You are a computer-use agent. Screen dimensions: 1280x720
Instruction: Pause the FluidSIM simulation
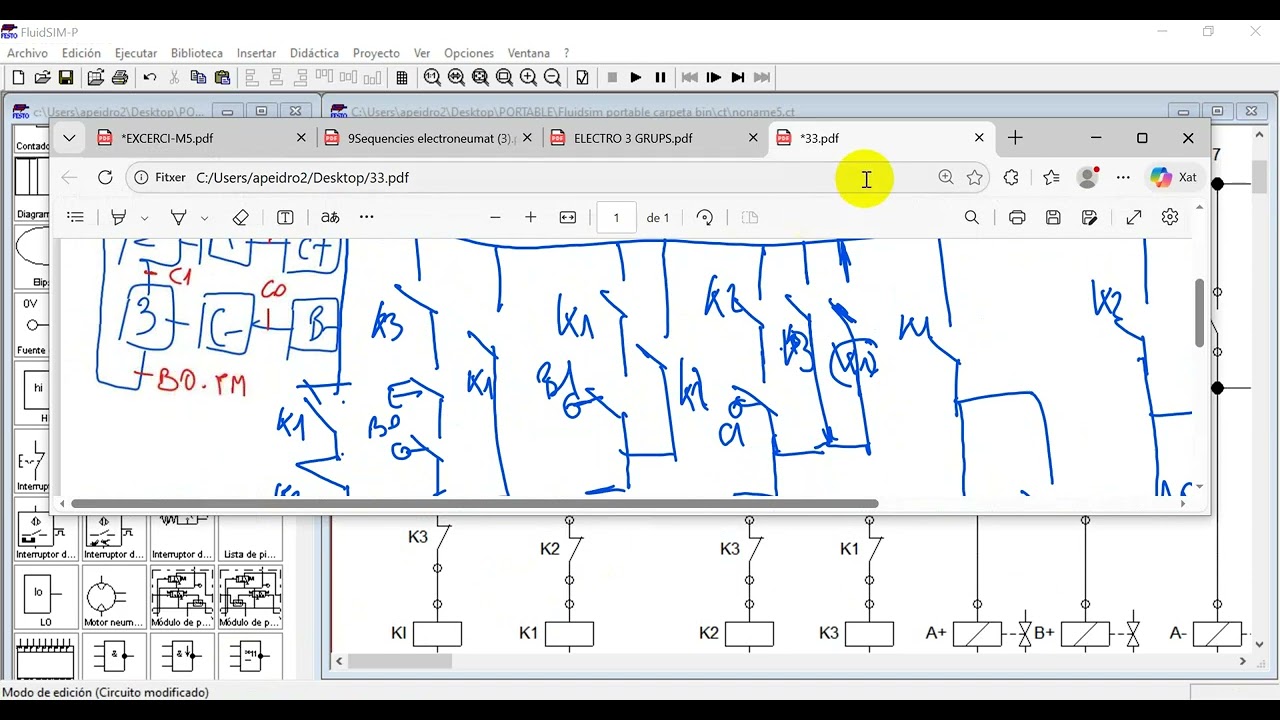(x=660, y=77)
